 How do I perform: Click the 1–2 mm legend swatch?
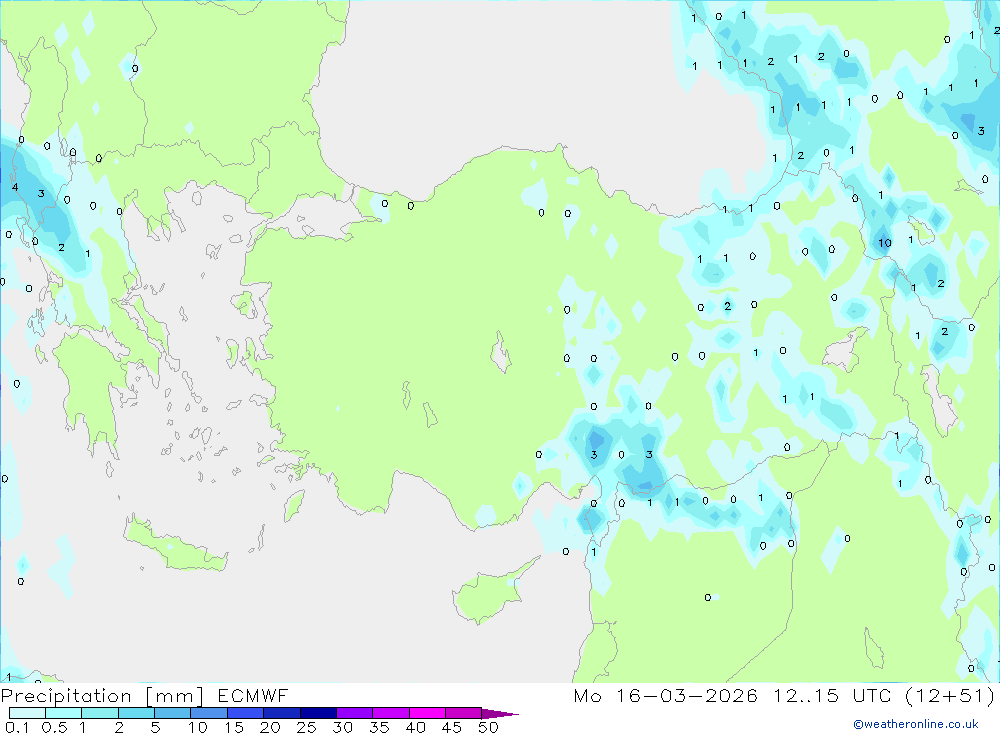(x=100, y=713)
